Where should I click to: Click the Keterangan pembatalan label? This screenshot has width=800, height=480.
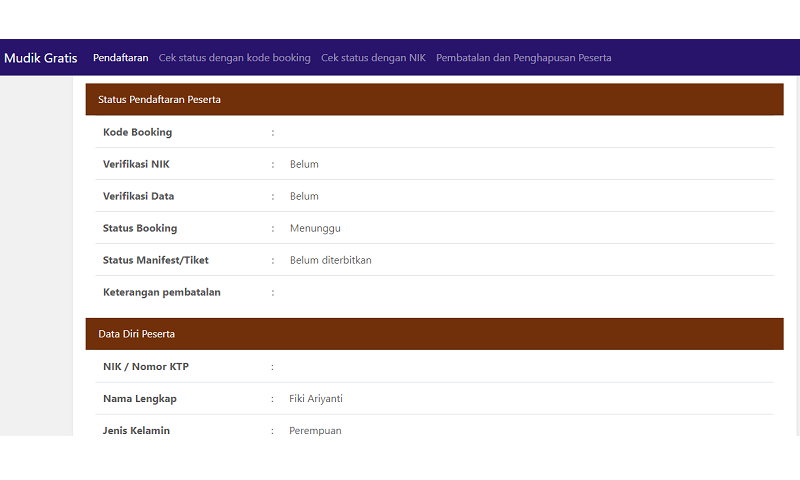click(x=161, y=292)
